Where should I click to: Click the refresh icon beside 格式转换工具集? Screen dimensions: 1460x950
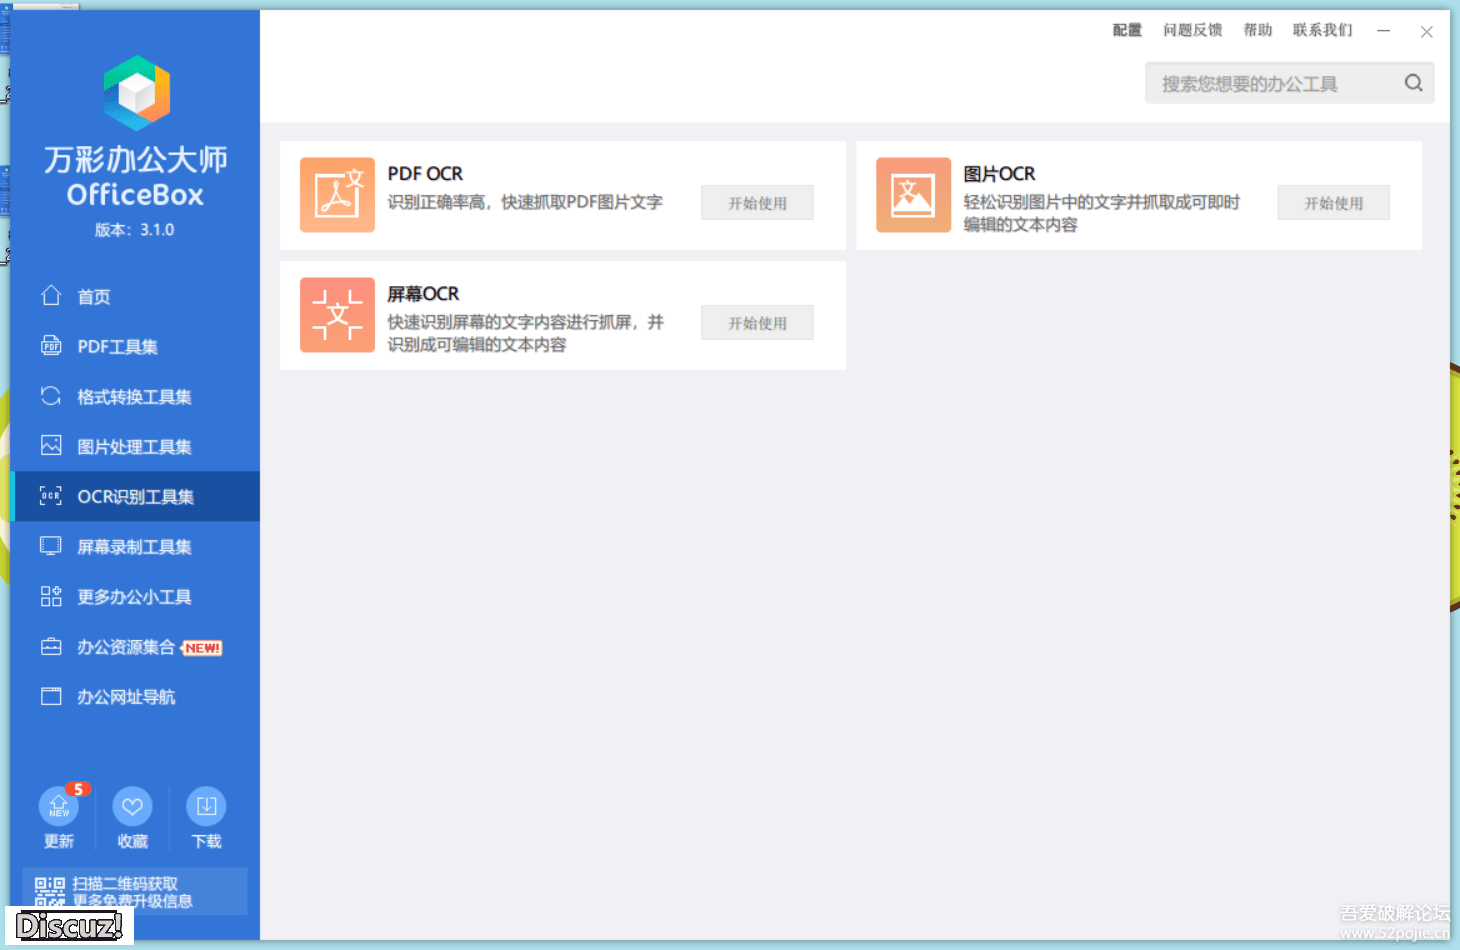[51, 395]
